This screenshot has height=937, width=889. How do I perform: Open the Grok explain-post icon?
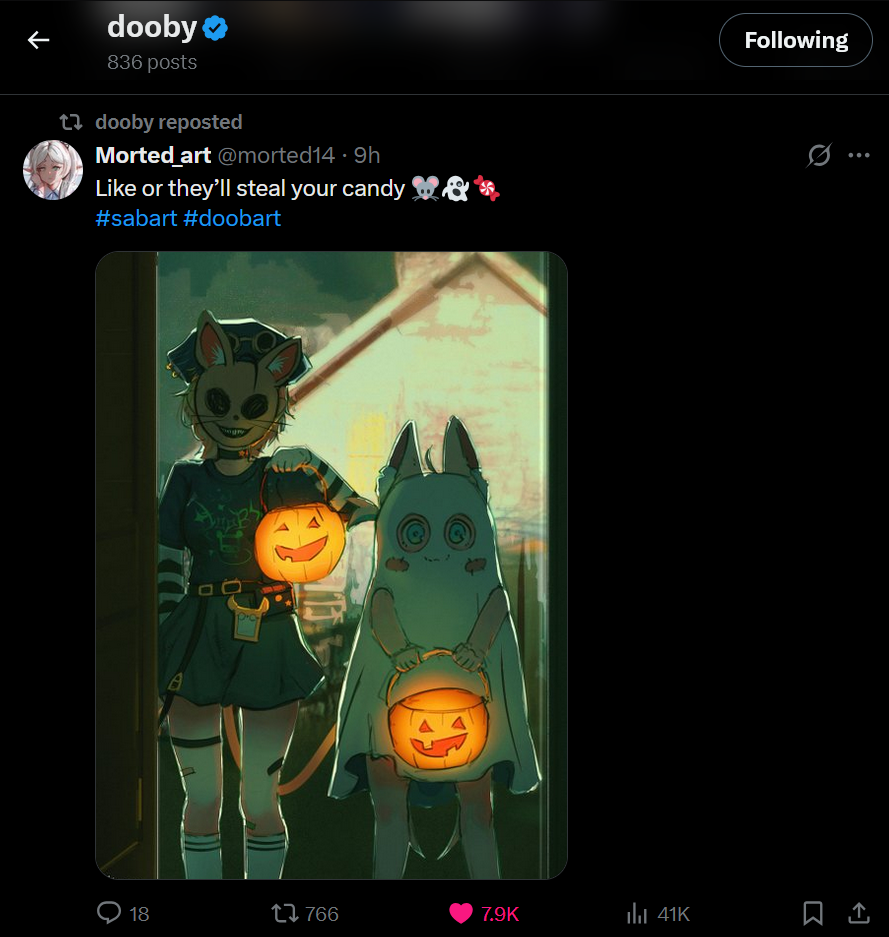tap(819, 155)
